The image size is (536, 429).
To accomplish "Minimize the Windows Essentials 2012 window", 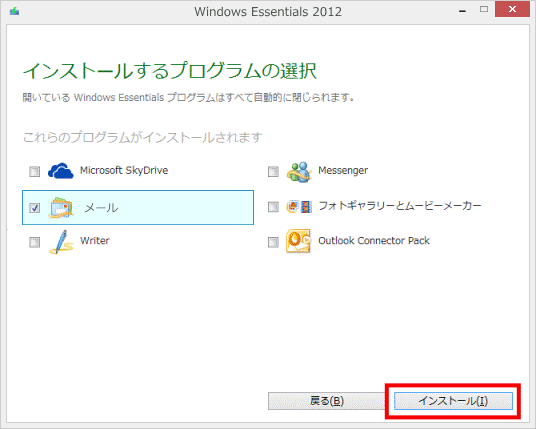I will (x=462, y=11).
